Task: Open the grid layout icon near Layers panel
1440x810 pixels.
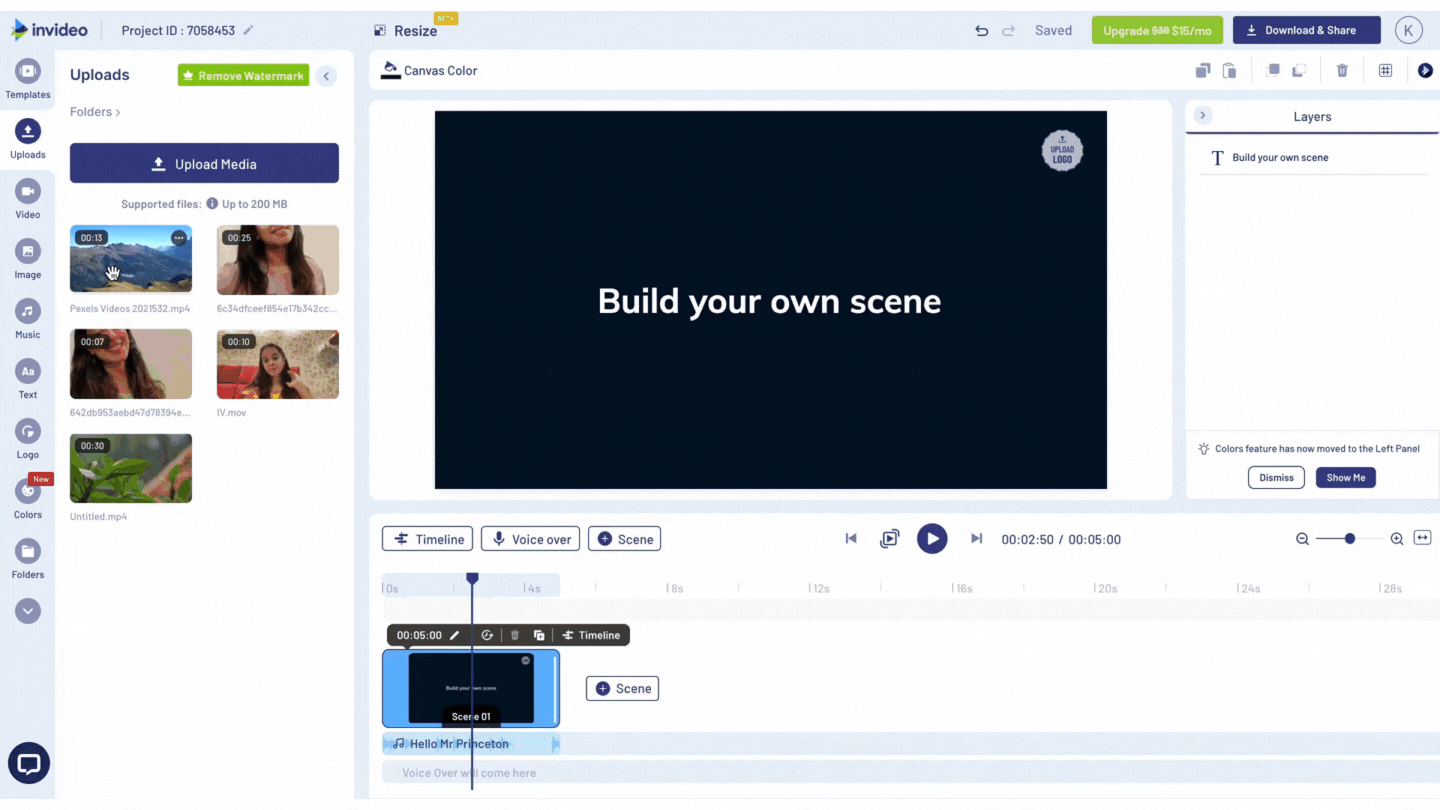Action: [1386, 70]
